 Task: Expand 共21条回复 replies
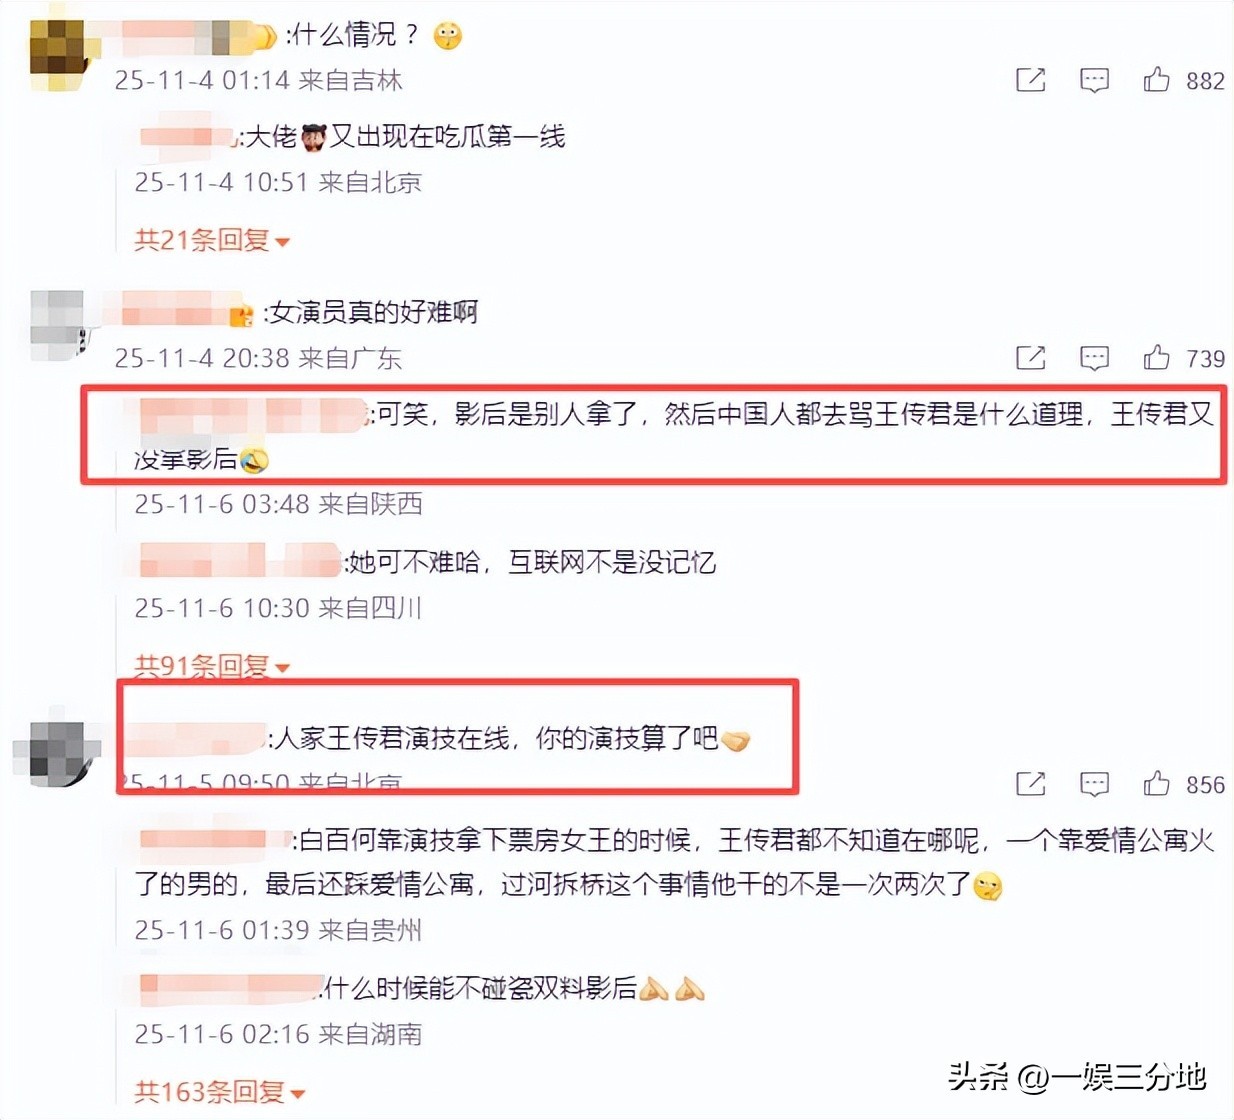[x=212, y=240]
